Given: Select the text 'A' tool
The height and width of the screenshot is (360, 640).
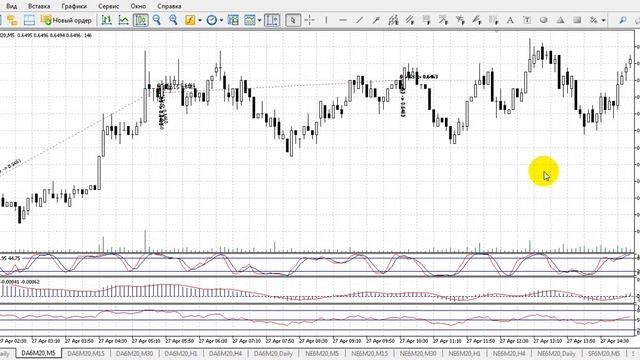Looking at the screenshot, I should click(510, 20).
